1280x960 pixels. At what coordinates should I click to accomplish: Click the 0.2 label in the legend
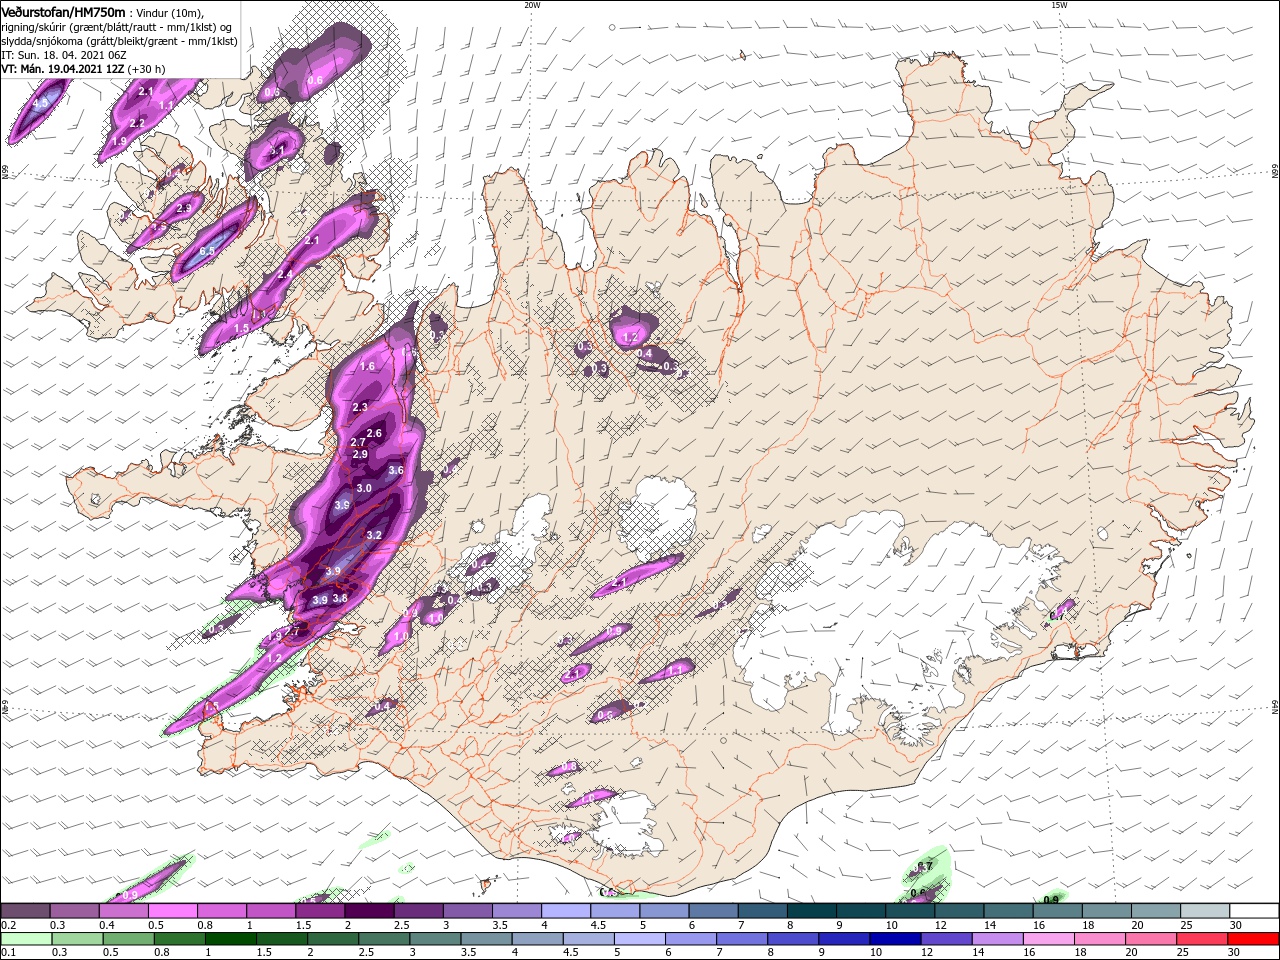[x=8, y=926]
